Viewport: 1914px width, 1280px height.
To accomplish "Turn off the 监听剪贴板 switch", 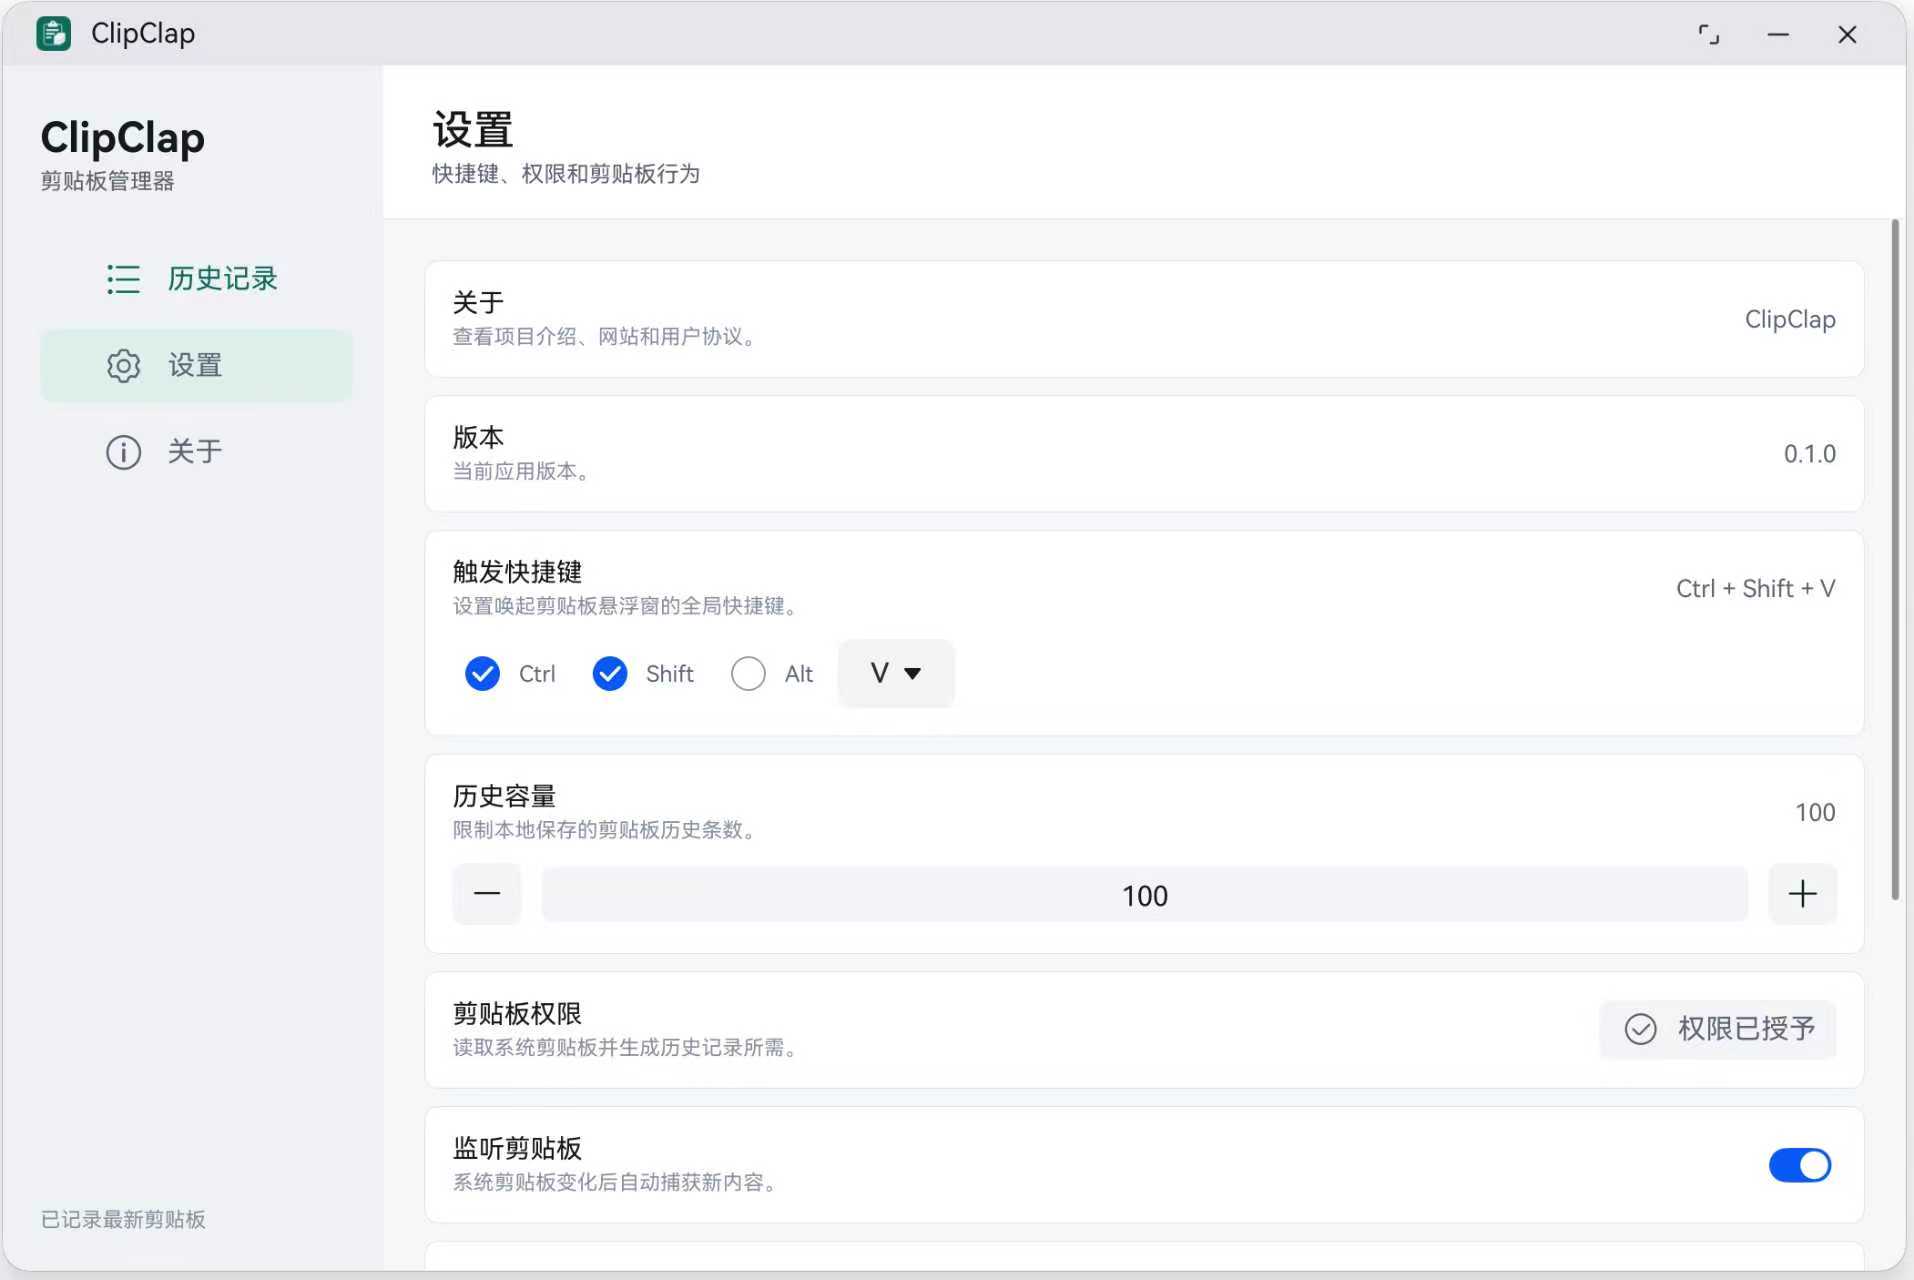I will (x=1800, y=1165).
